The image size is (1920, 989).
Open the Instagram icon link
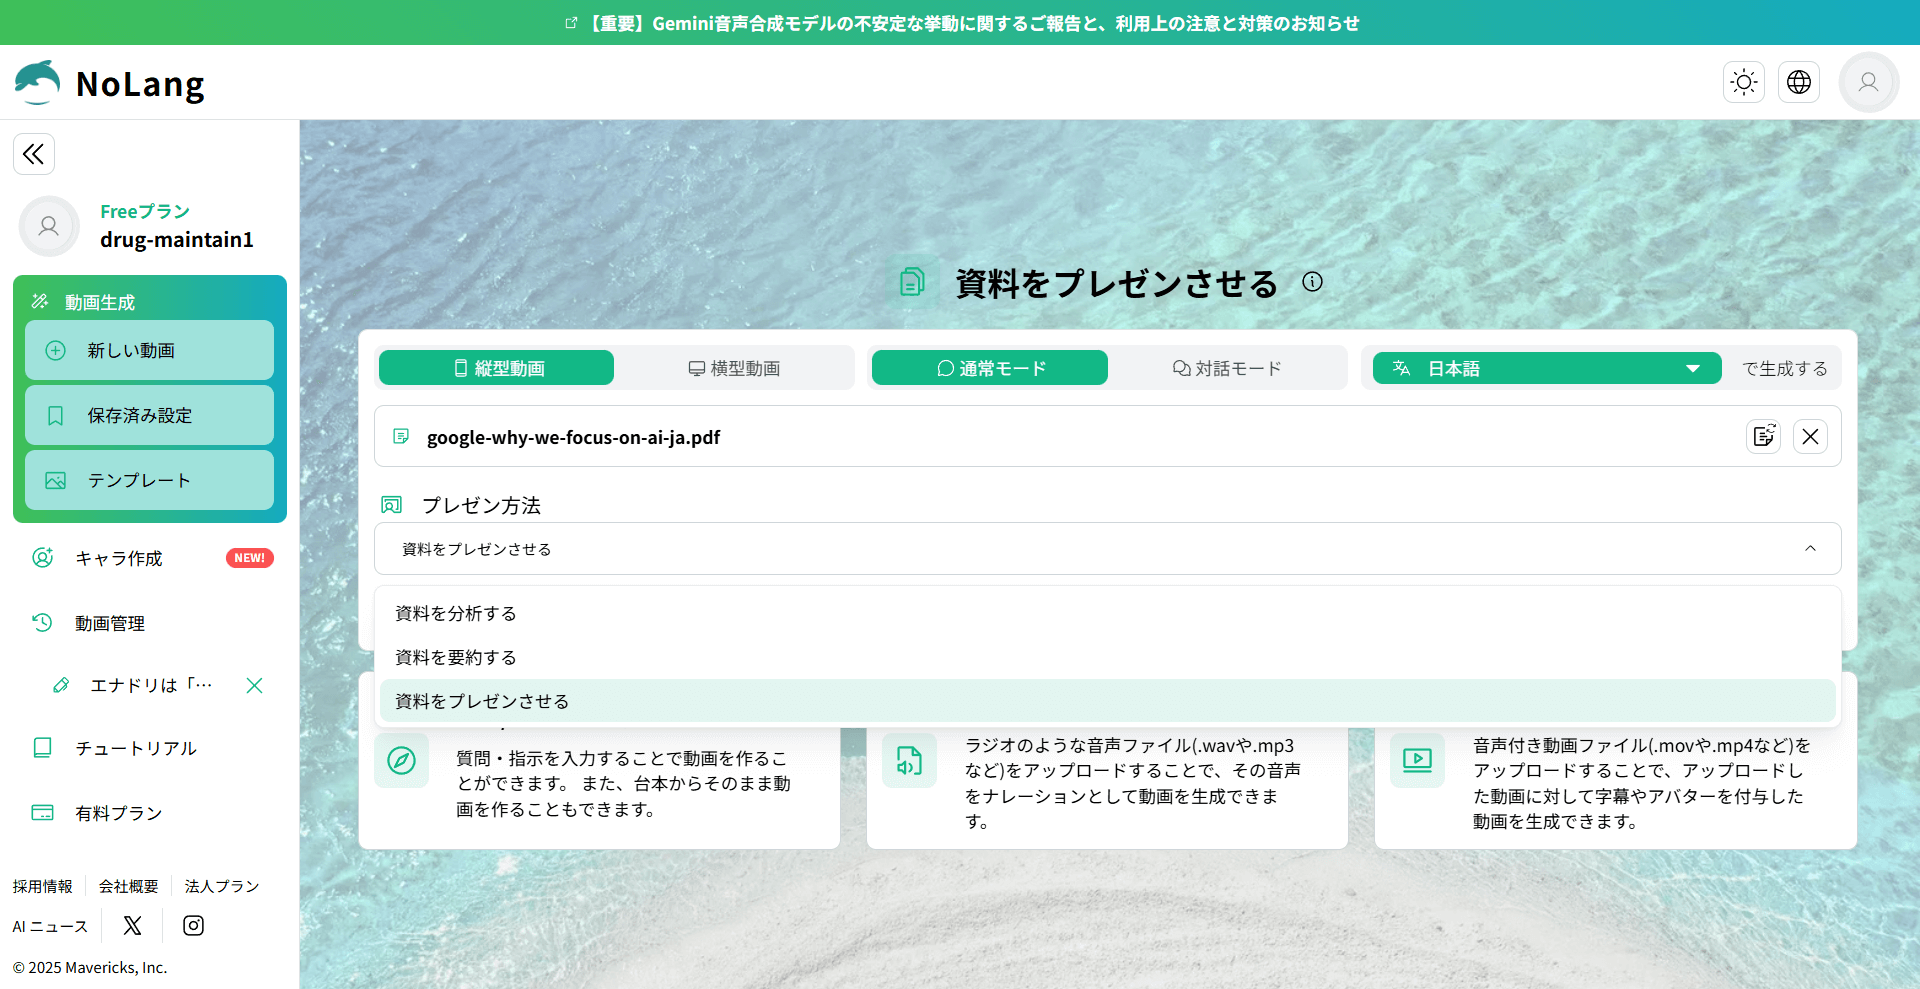point(193,926)
